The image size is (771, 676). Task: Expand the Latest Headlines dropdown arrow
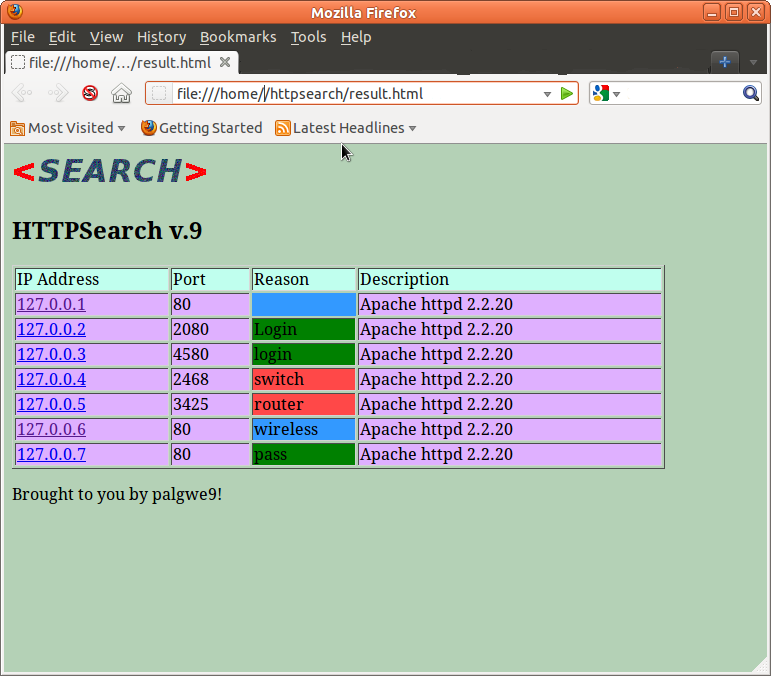(x=413, y=129)
